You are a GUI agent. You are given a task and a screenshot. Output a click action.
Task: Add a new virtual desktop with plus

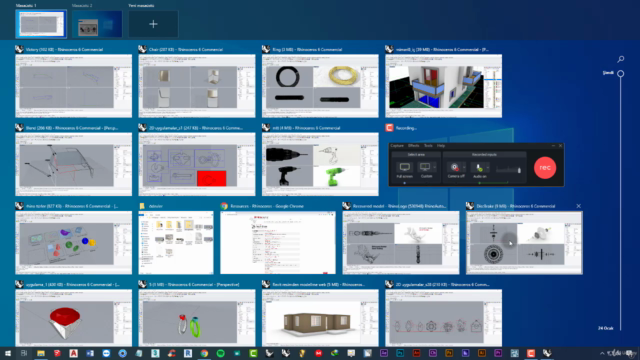point(153,24)
